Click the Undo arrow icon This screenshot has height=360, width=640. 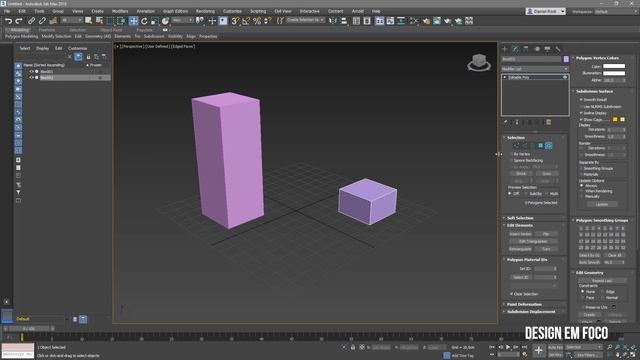pos(8,21)
